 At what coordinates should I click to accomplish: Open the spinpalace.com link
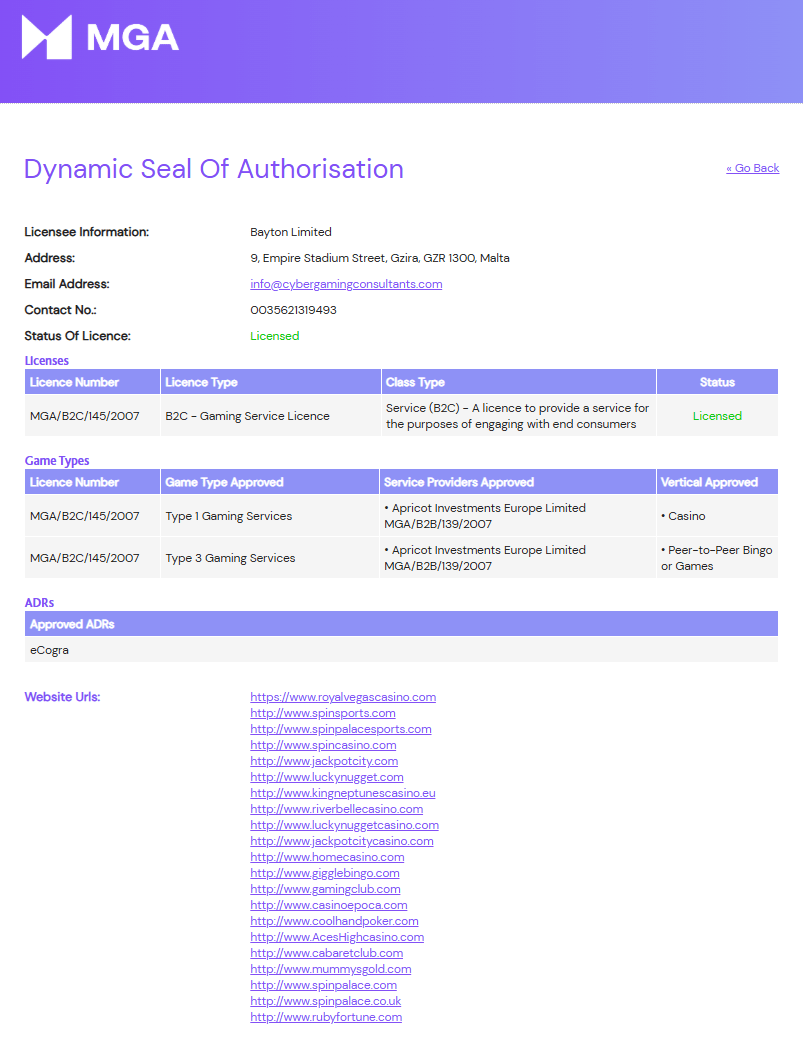click(x=323, y=985)
